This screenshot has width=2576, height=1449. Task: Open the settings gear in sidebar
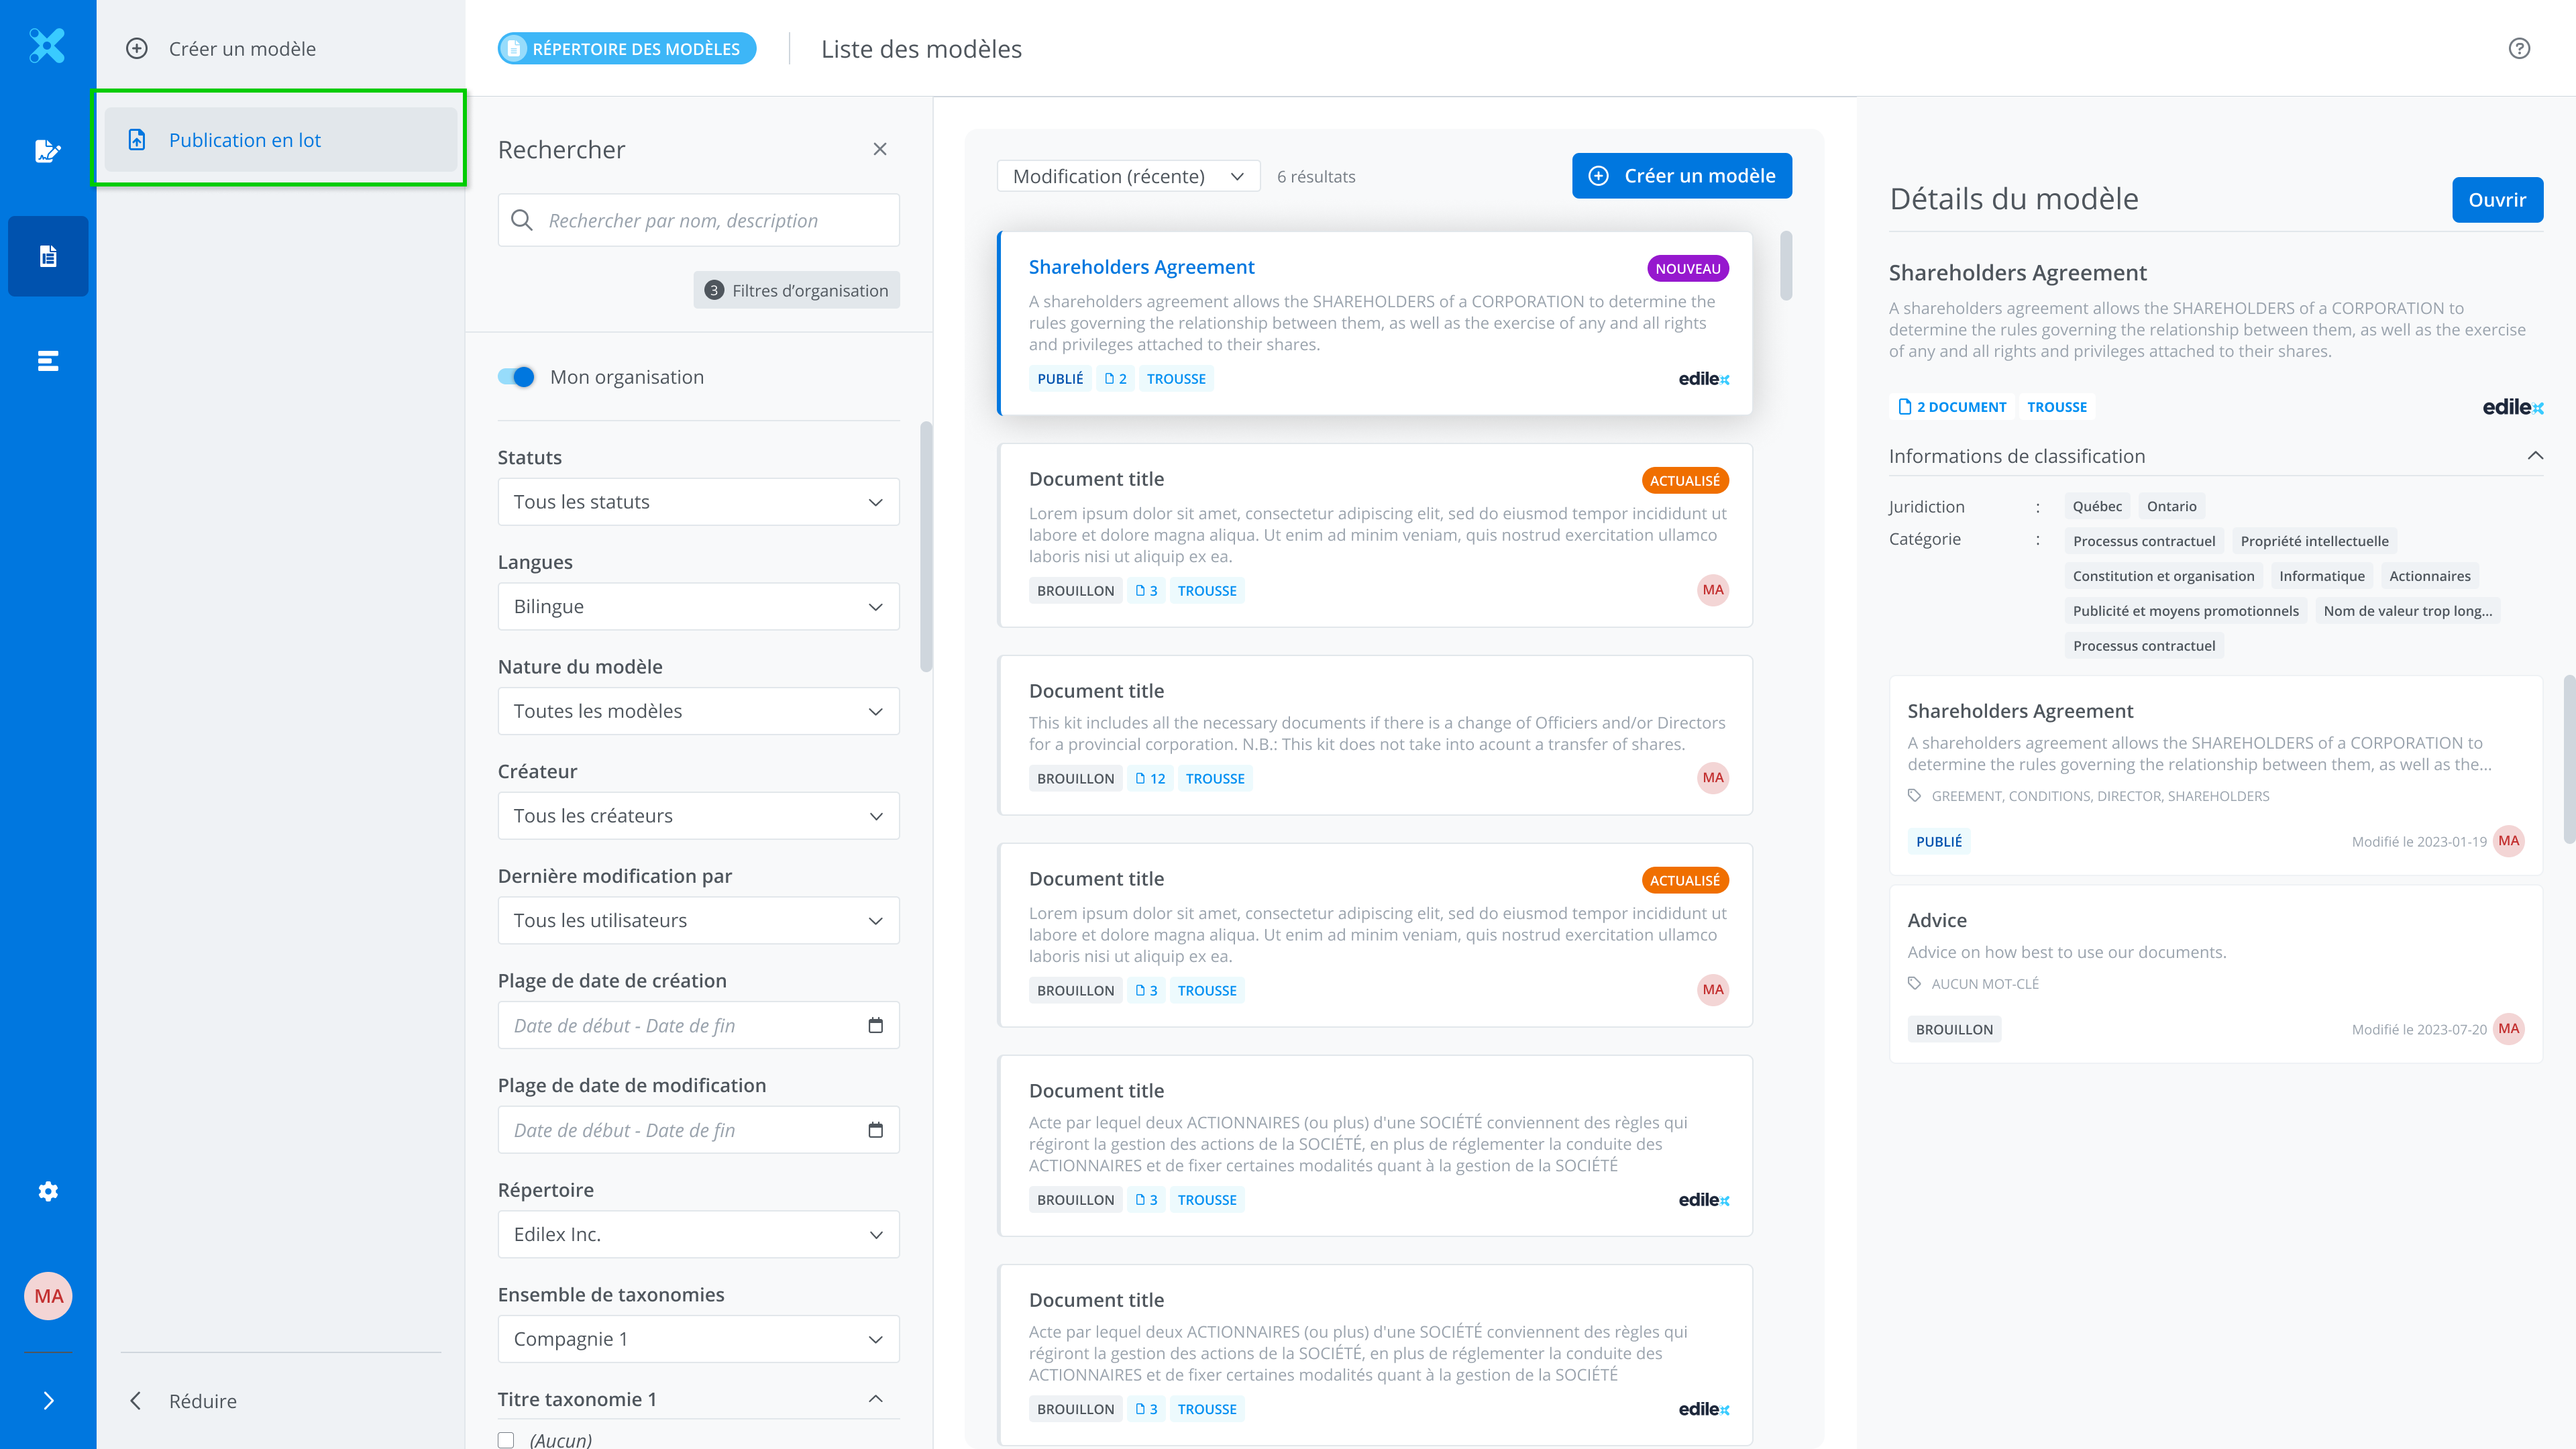(48, 1191)
